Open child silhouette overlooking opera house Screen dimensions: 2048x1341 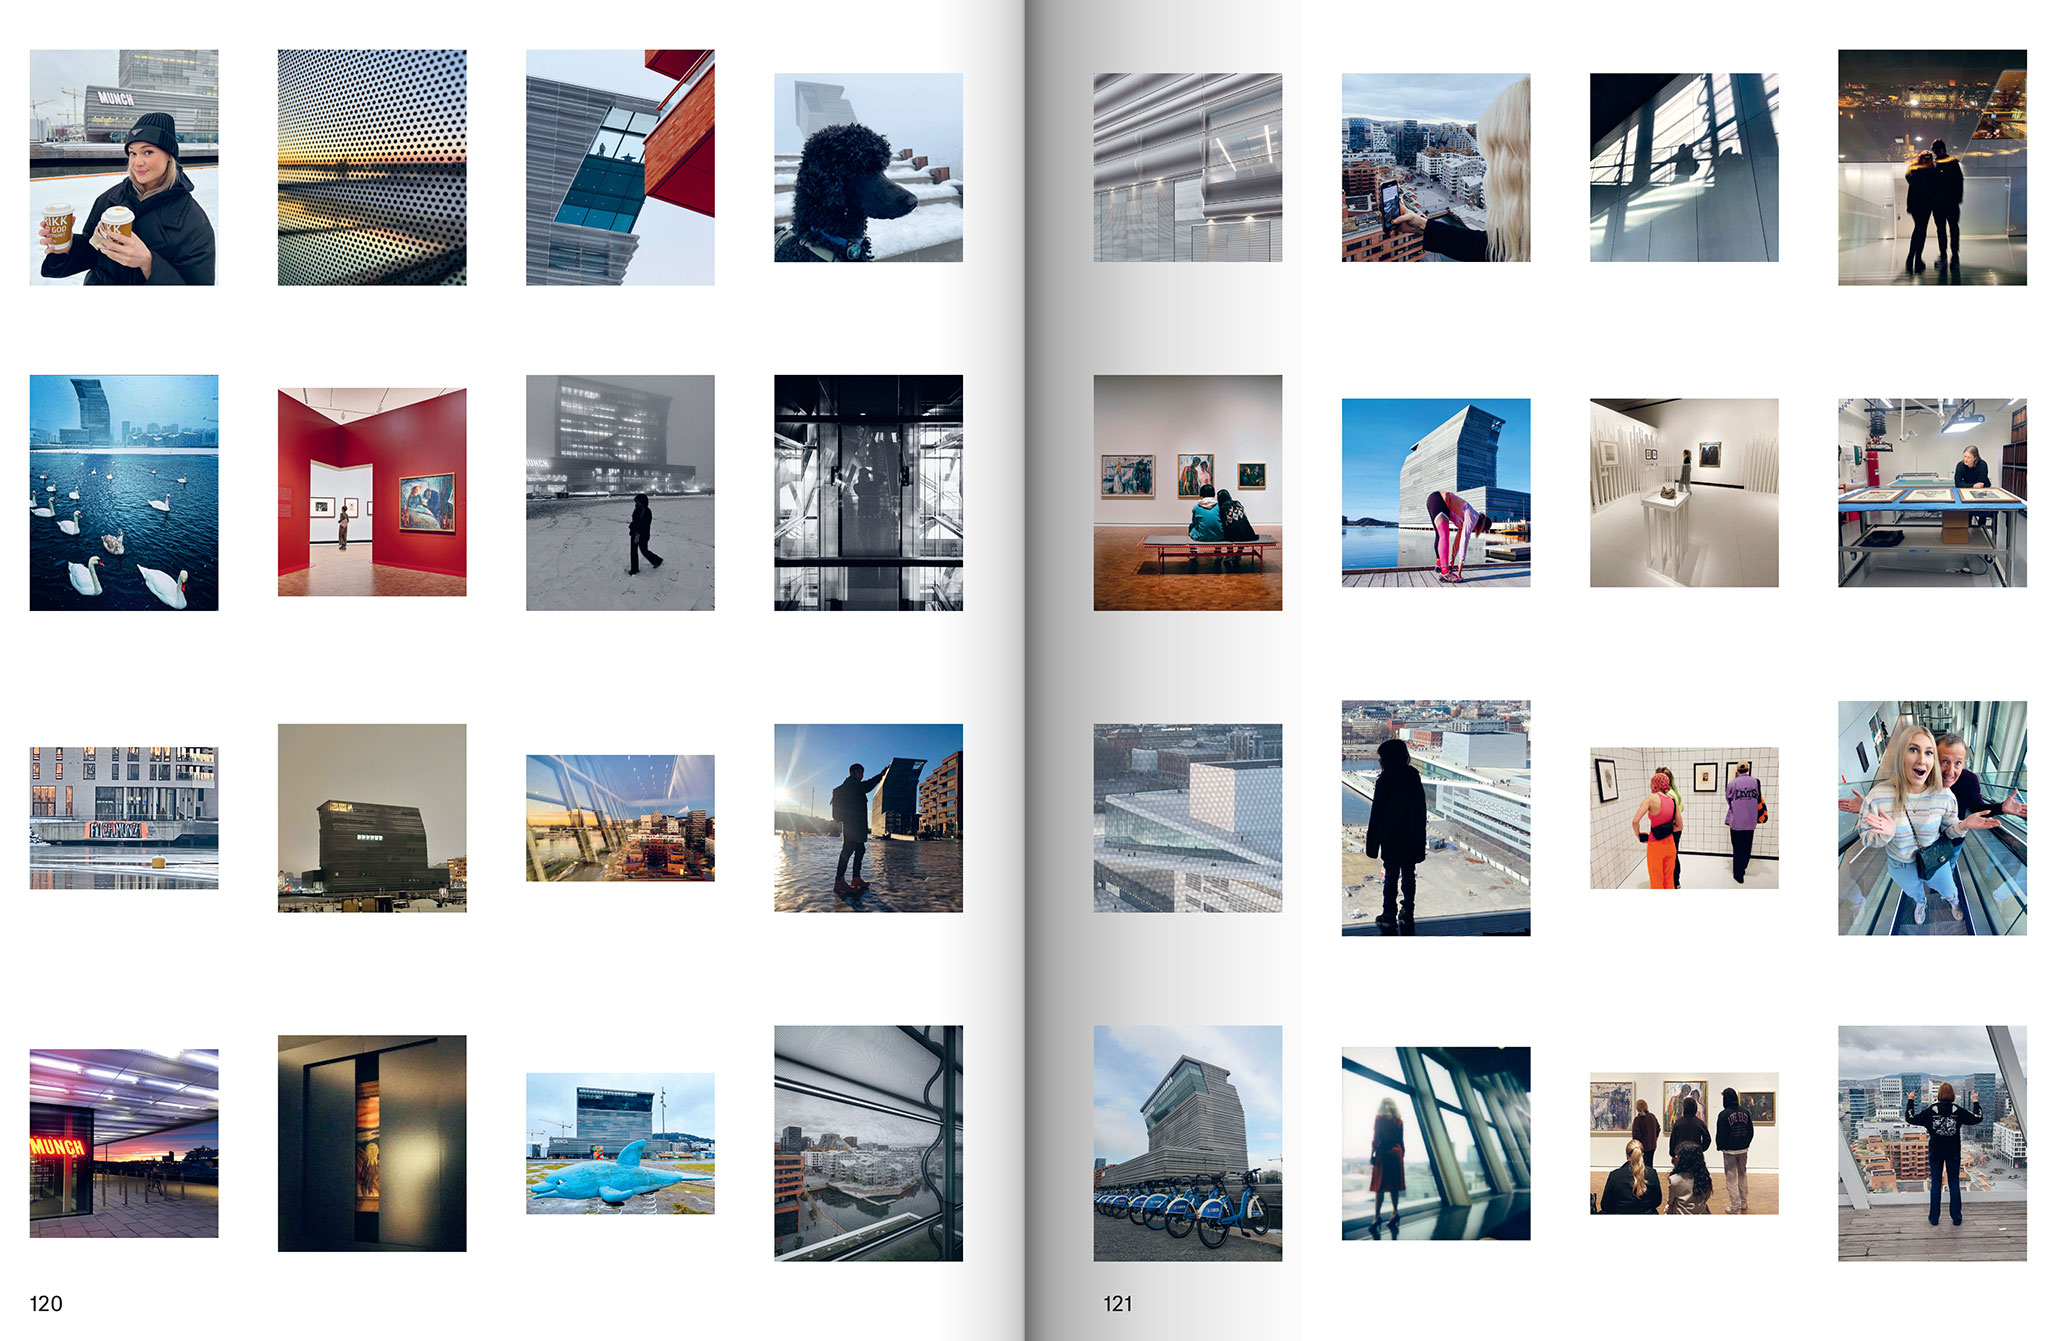tap(1436, 818)
